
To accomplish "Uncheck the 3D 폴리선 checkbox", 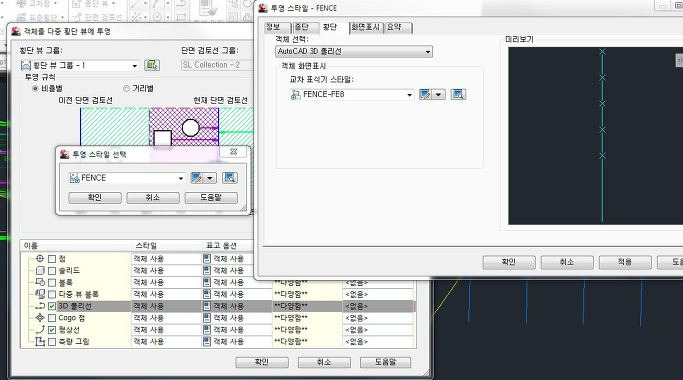I will [x=52, y=306].
